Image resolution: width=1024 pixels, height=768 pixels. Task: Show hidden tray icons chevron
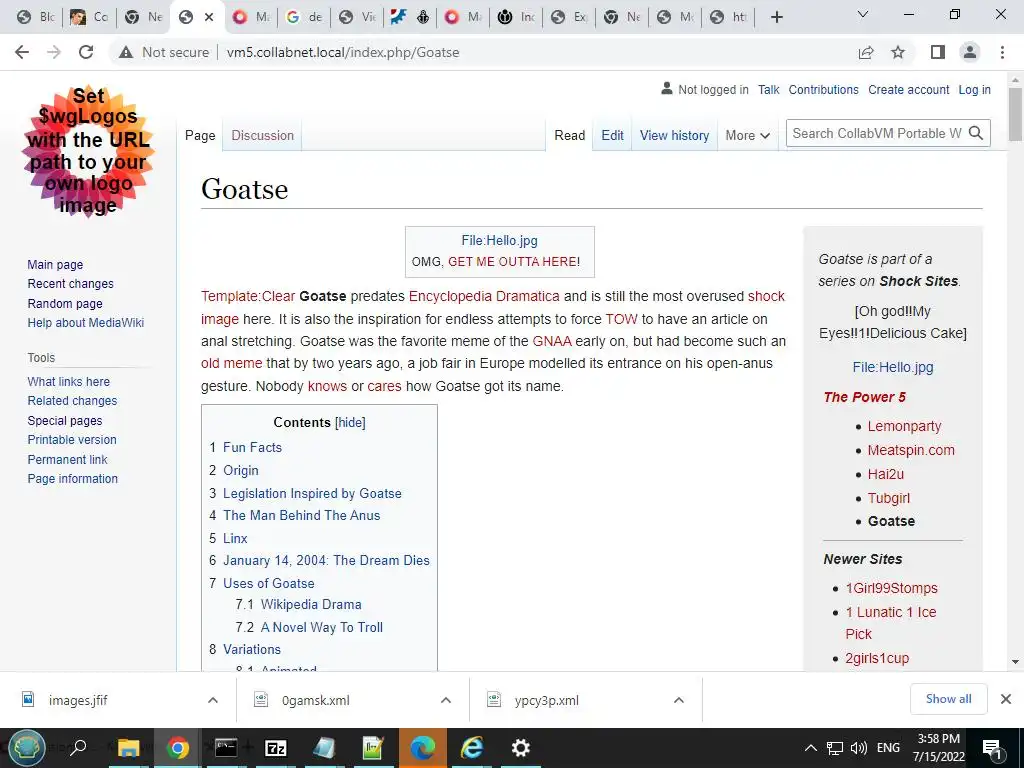(x=810, y=748)
